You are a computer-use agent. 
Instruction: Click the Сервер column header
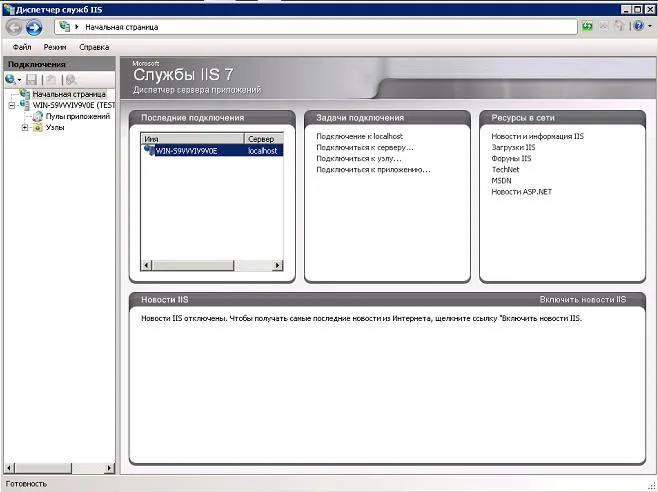point(264,139)
